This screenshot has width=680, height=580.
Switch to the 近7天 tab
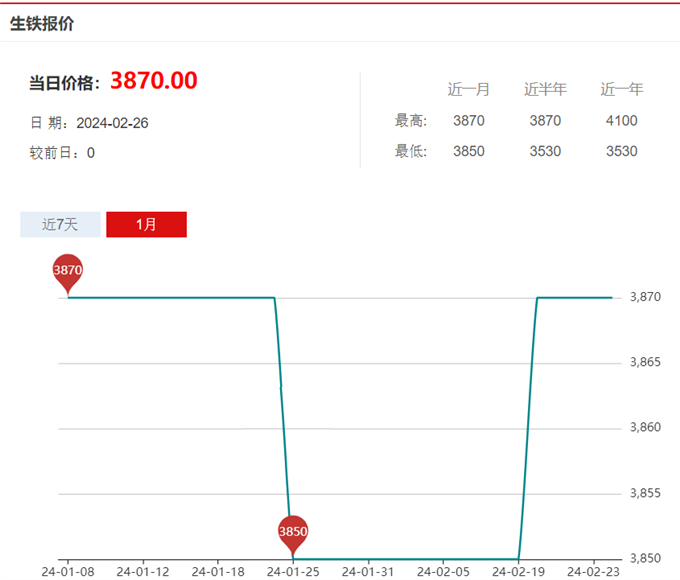pyautogui.click(x=60, y=224)
